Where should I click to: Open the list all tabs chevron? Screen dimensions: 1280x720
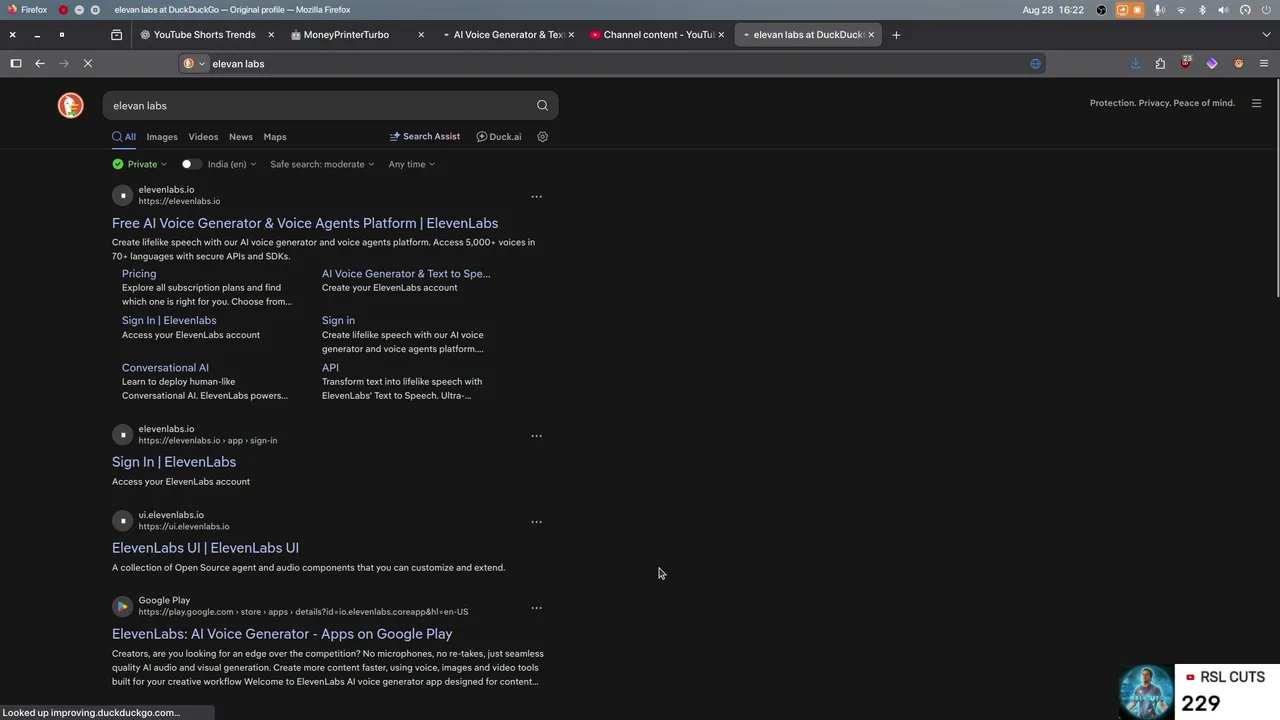(1266, 35)
